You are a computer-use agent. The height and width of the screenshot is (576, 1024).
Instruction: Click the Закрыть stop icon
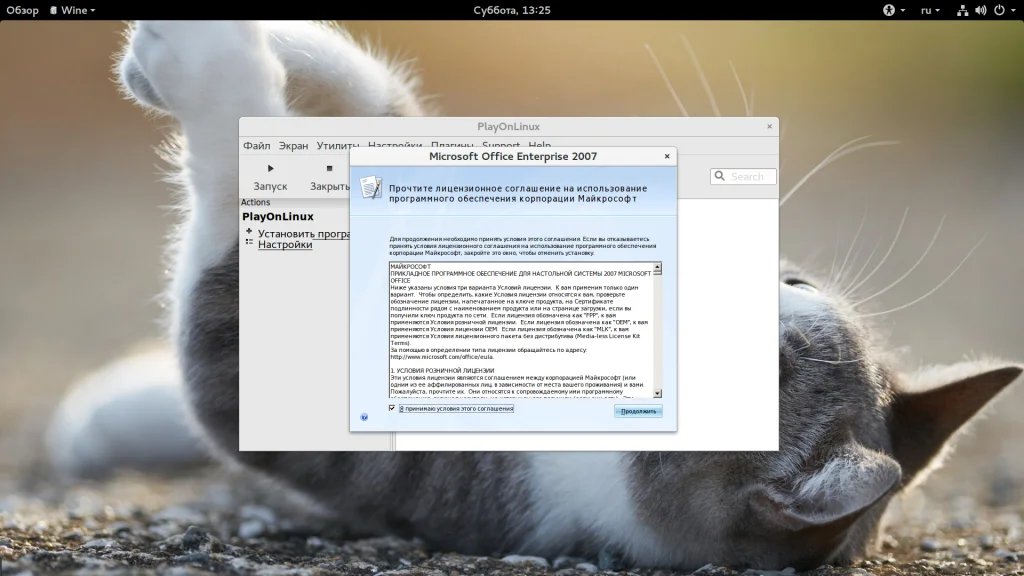[x=329, y=169]
